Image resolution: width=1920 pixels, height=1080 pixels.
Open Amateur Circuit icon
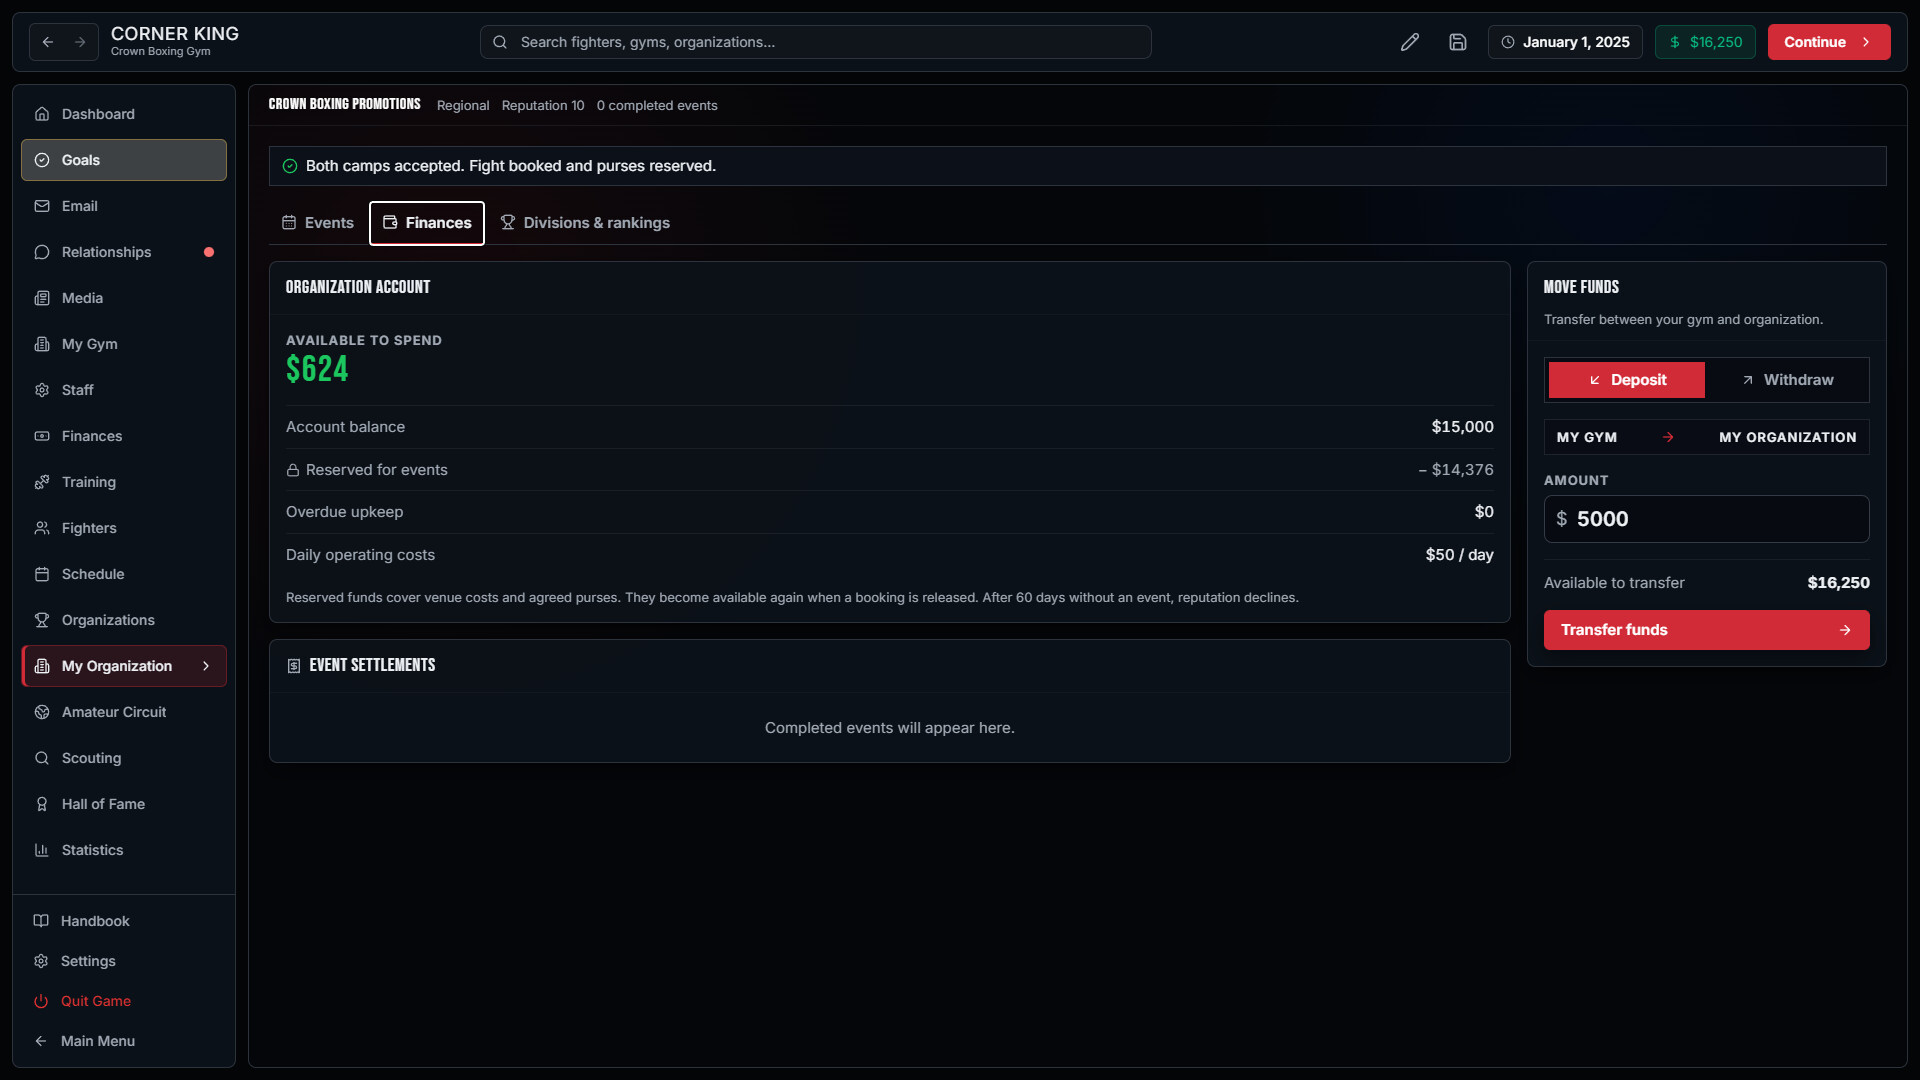[x=42, y=712]
